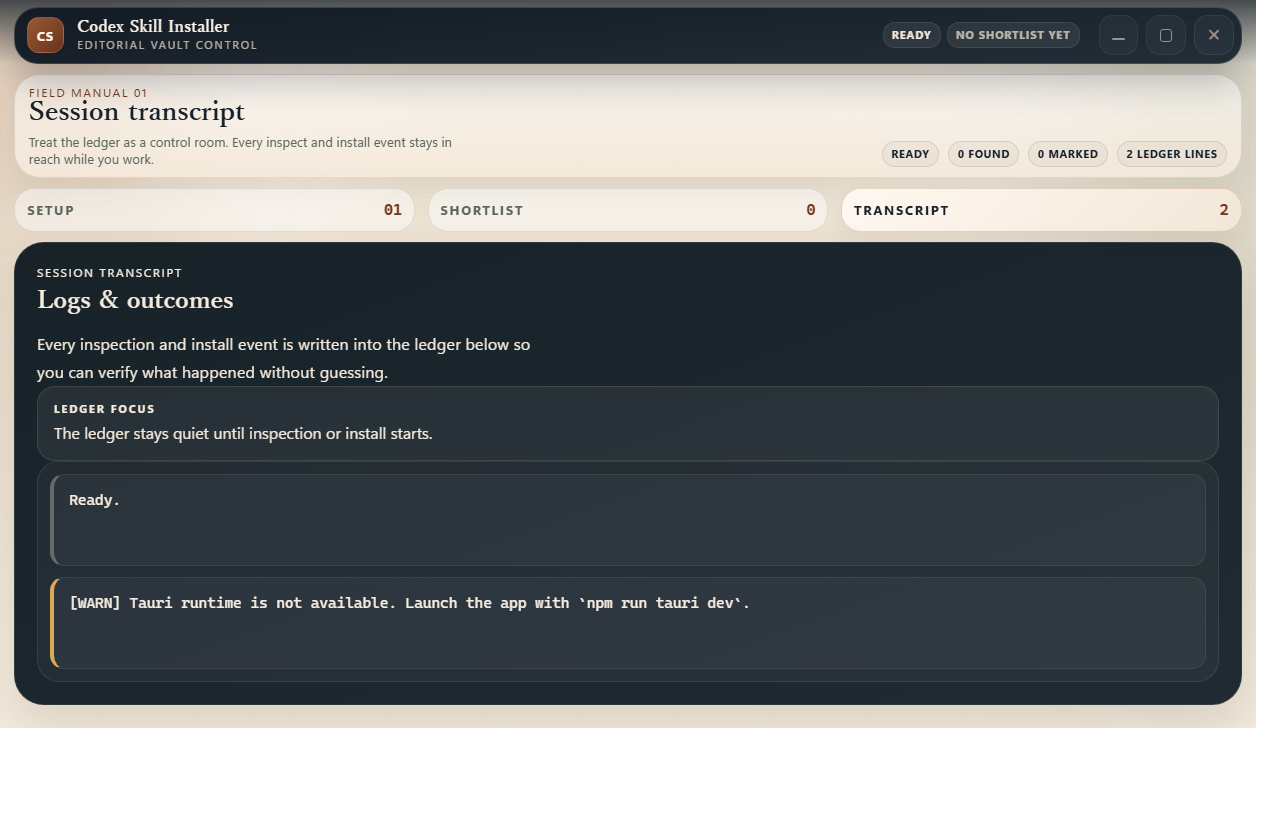Open the Setup tab

coord(214,210)
